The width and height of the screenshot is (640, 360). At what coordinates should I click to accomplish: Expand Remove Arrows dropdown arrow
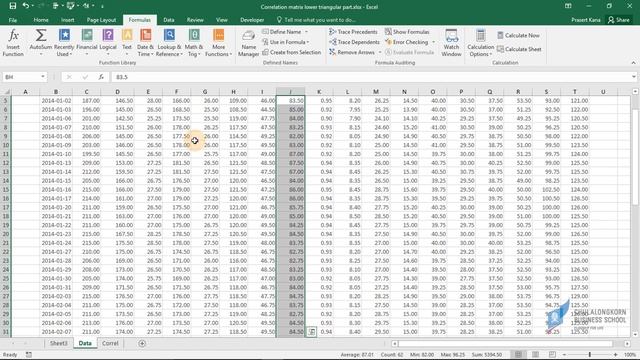(380, 52)
